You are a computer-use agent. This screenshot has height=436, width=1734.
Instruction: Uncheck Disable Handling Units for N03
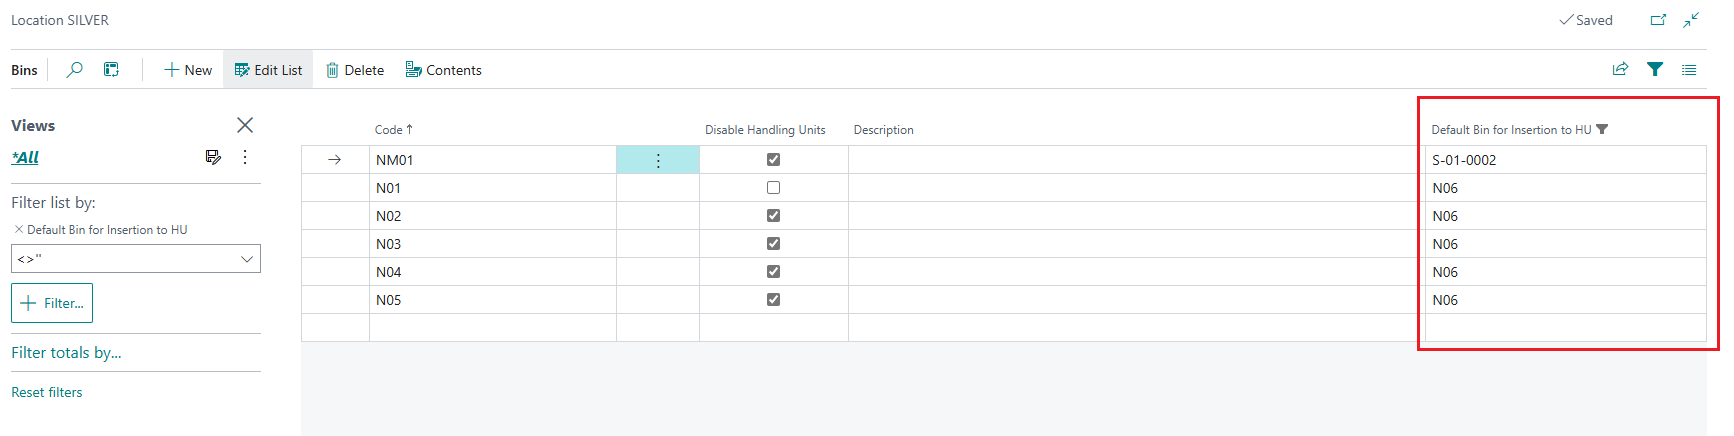click(773, 244)
